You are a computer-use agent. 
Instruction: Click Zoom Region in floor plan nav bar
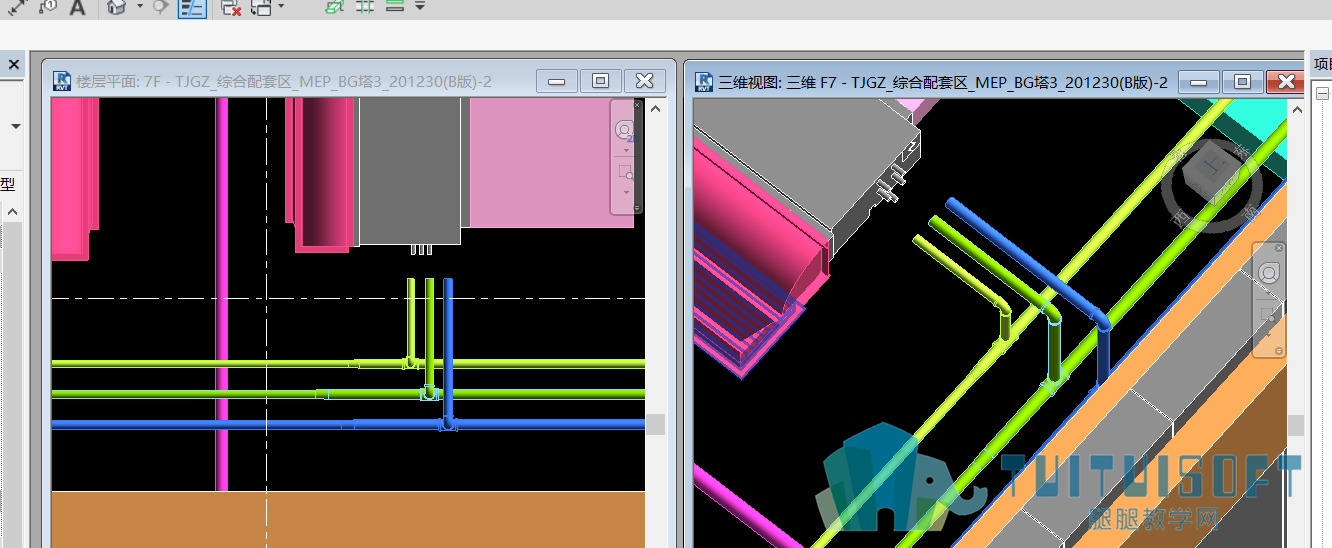click(626, 171)
